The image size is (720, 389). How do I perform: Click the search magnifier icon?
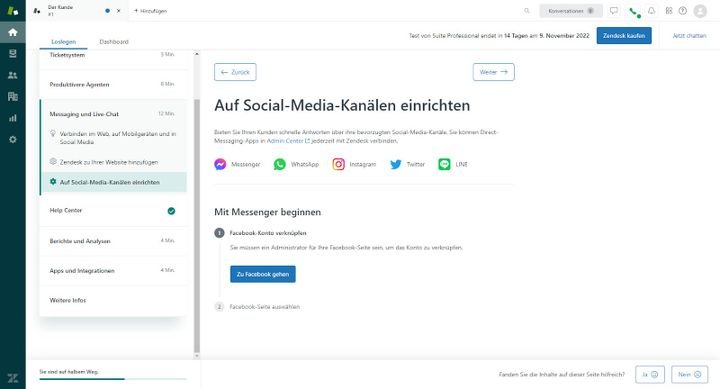[527, 11]
